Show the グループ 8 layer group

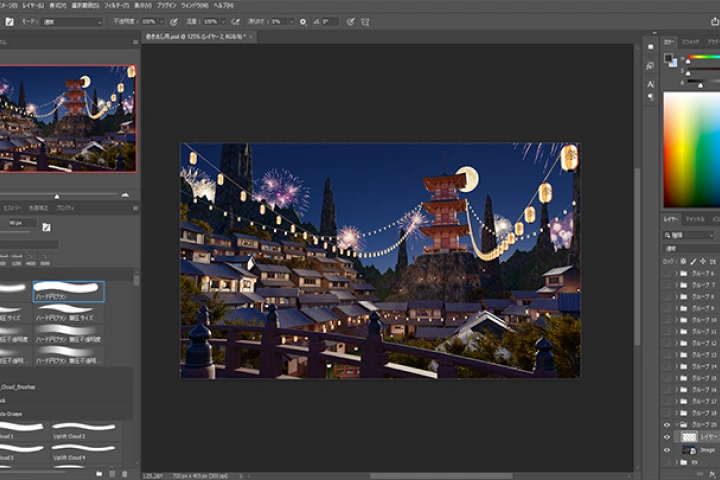tap(667, 297)
